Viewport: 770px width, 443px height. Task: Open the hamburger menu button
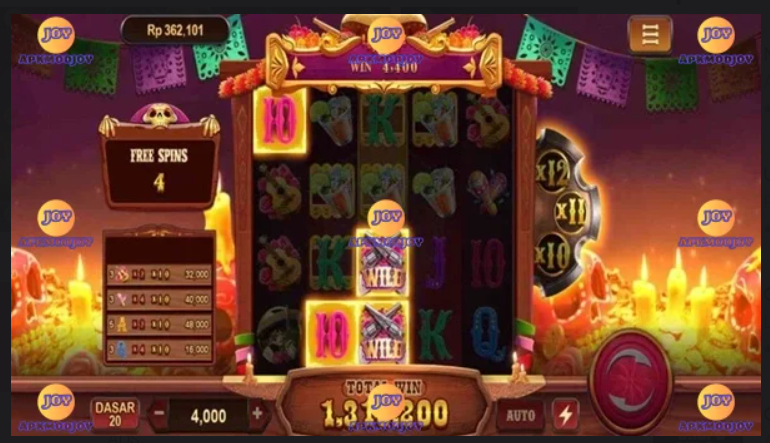pyautogui.click(x=650, y=34)
